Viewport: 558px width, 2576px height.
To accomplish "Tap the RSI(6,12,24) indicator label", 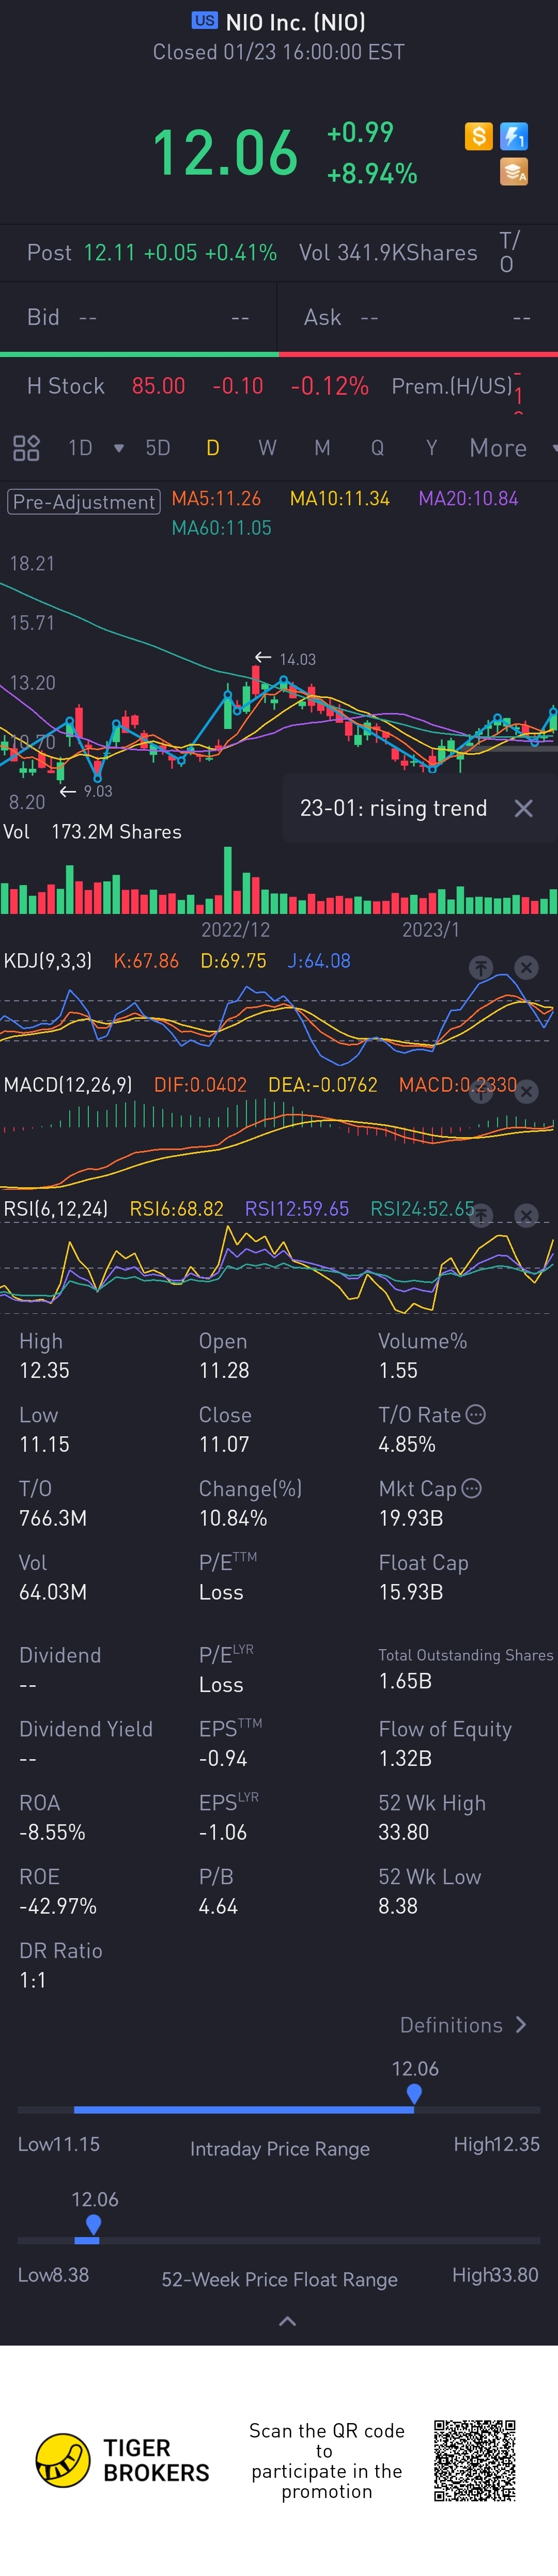I will click(56, 1208).
